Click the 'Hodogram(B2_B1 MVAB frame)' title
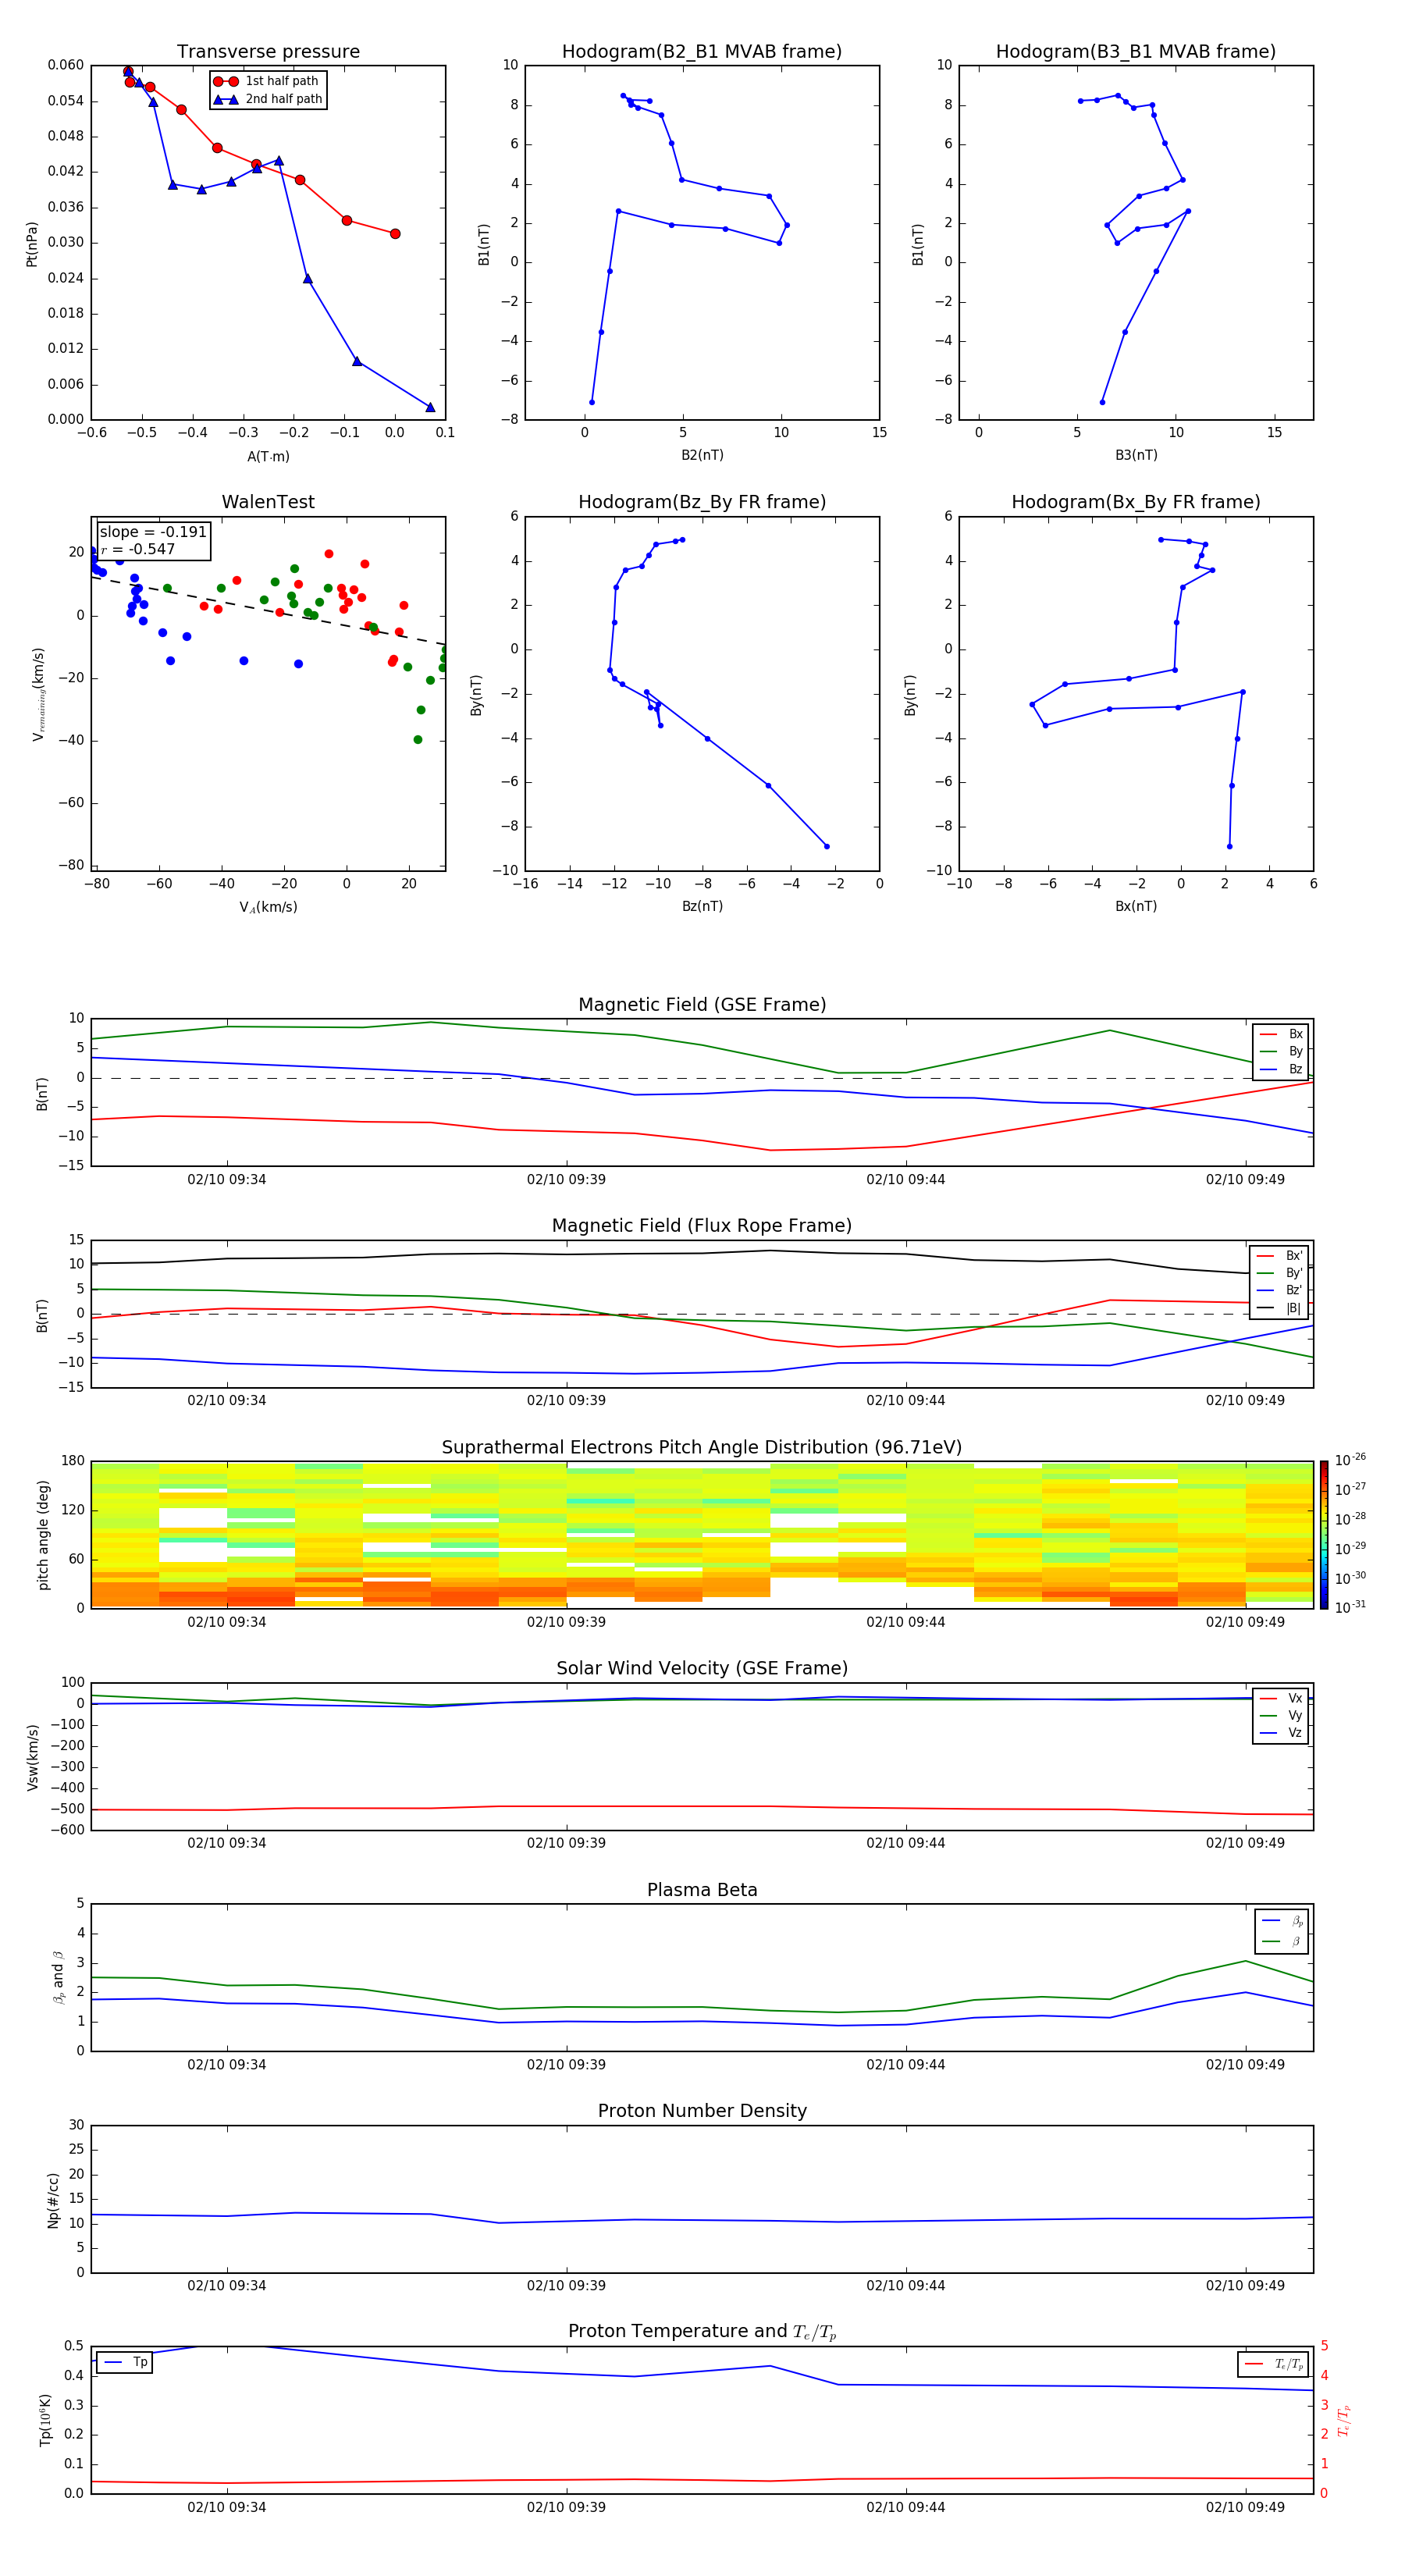Image resolution: width=1405 pixels, height=2576 pixels. [701, 52]
